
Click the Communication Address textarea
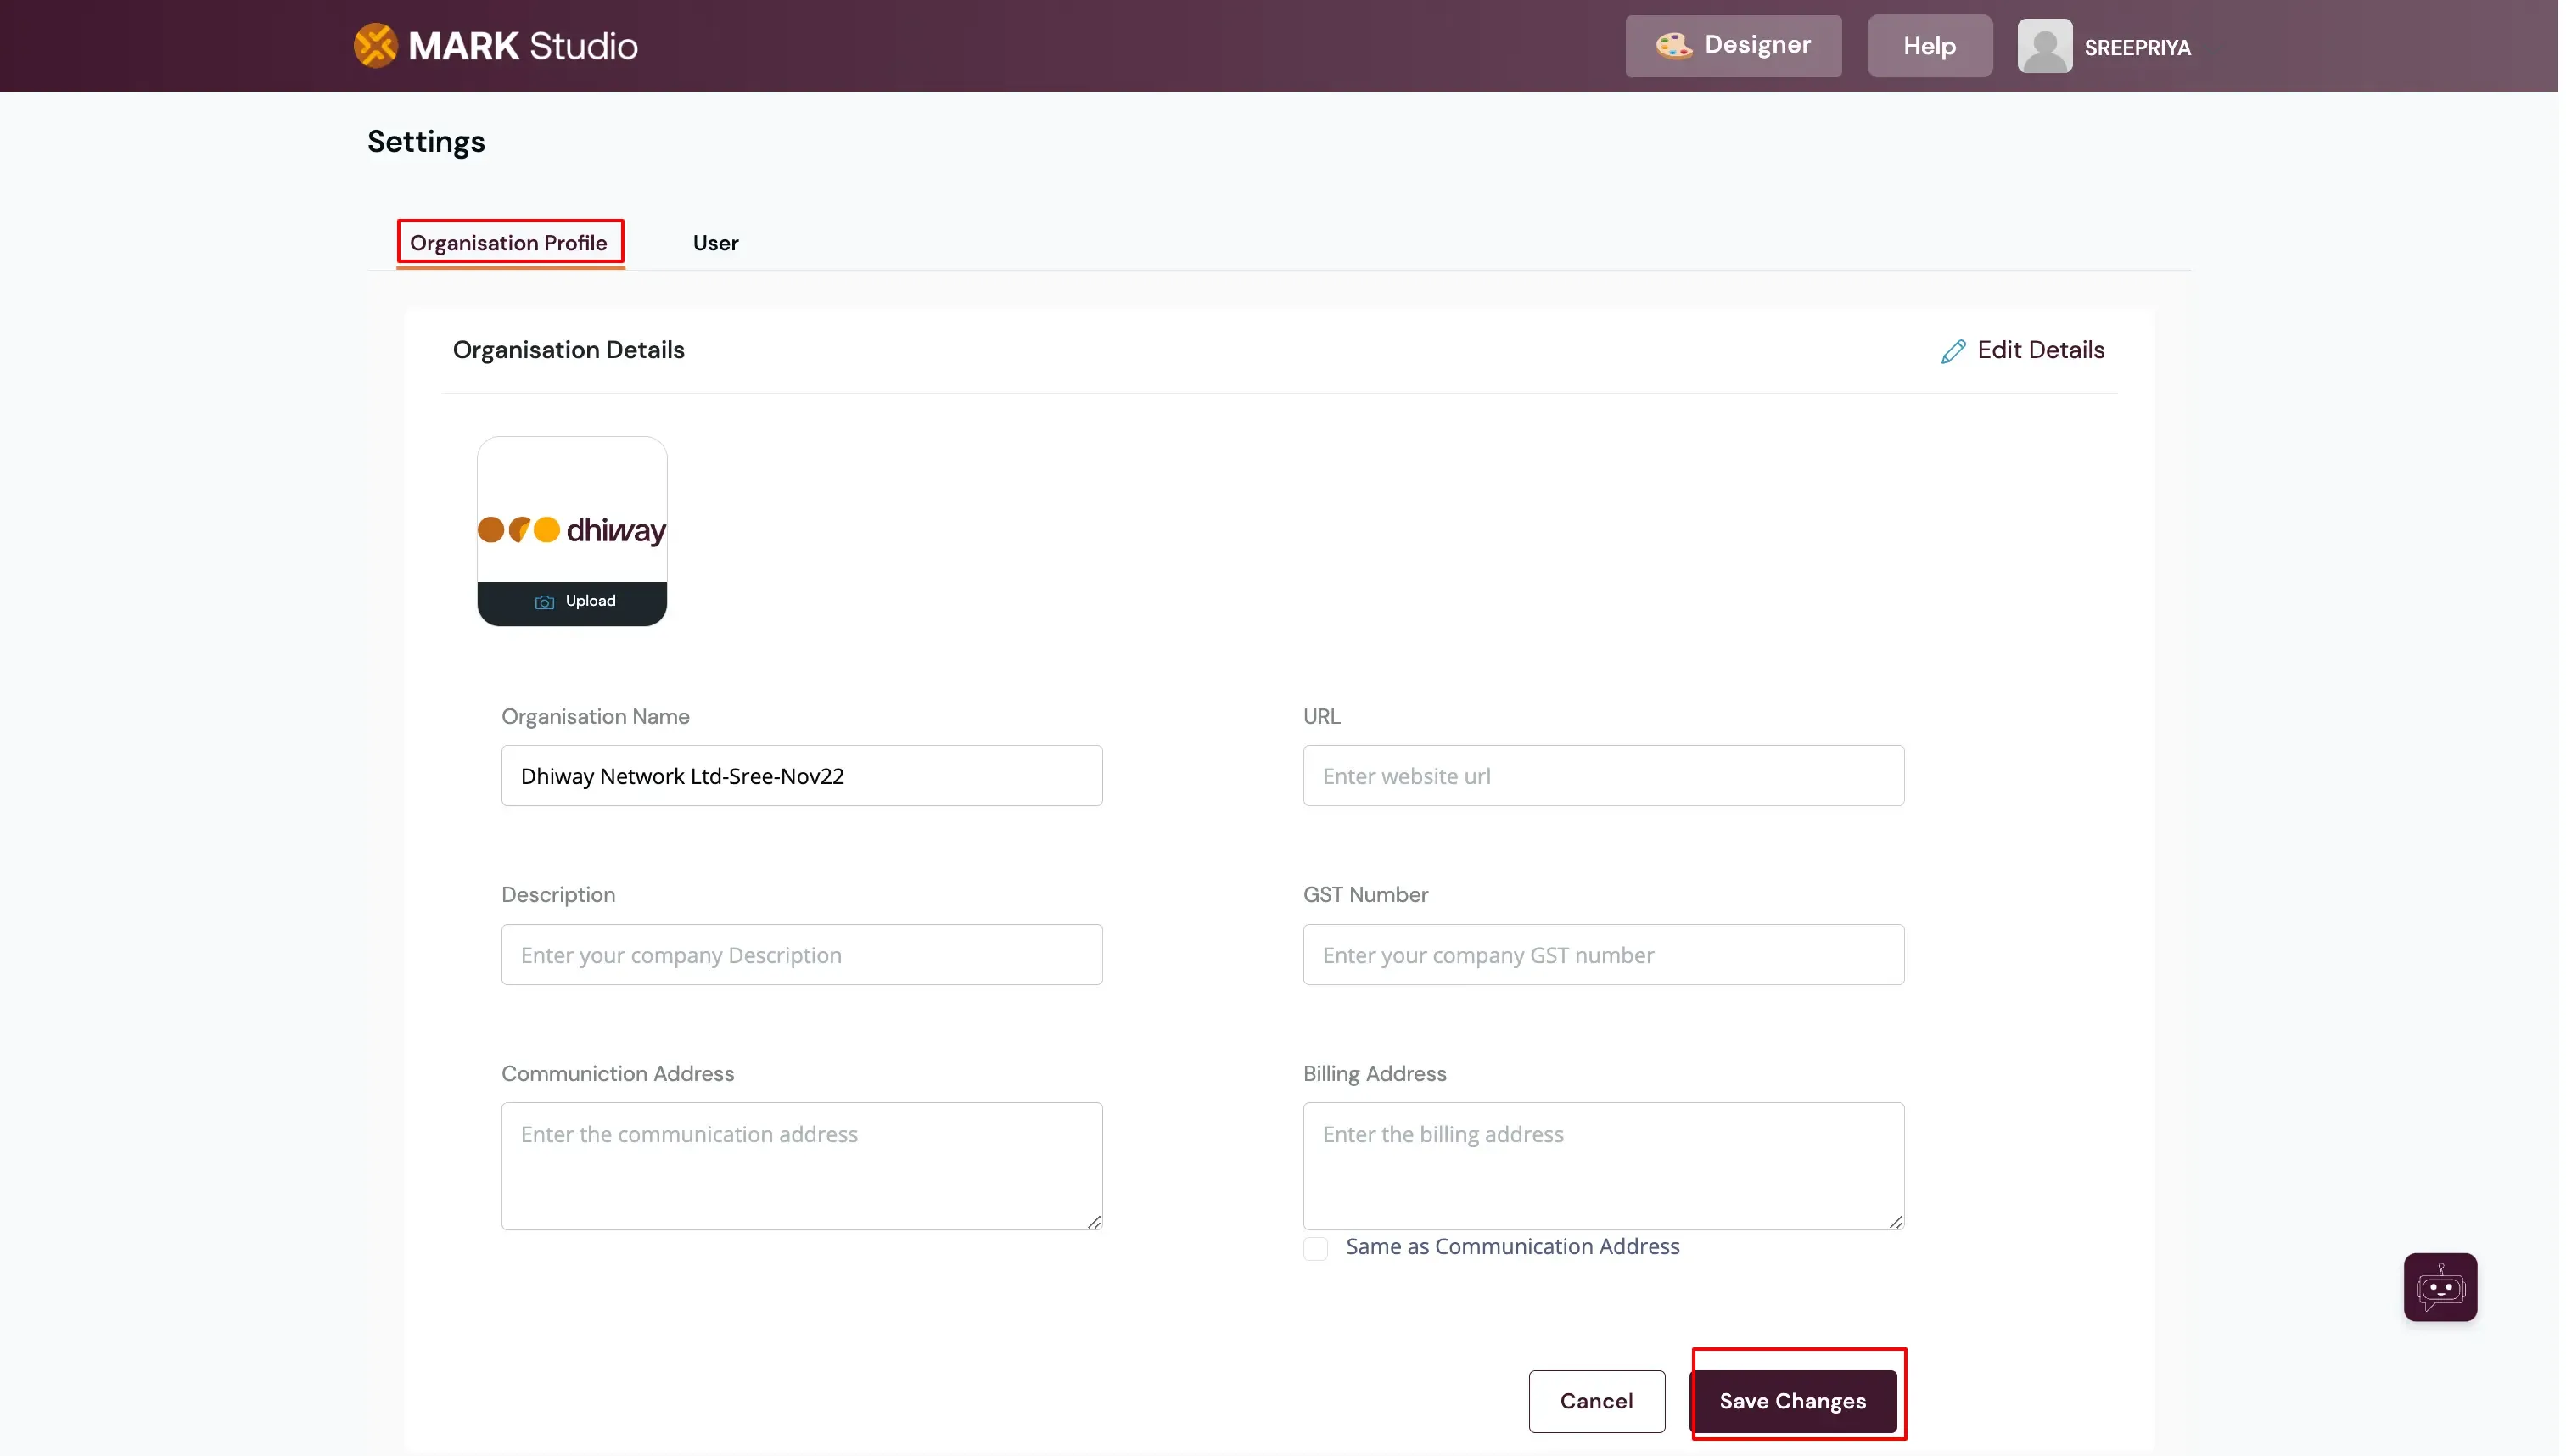coord(801,1166)
